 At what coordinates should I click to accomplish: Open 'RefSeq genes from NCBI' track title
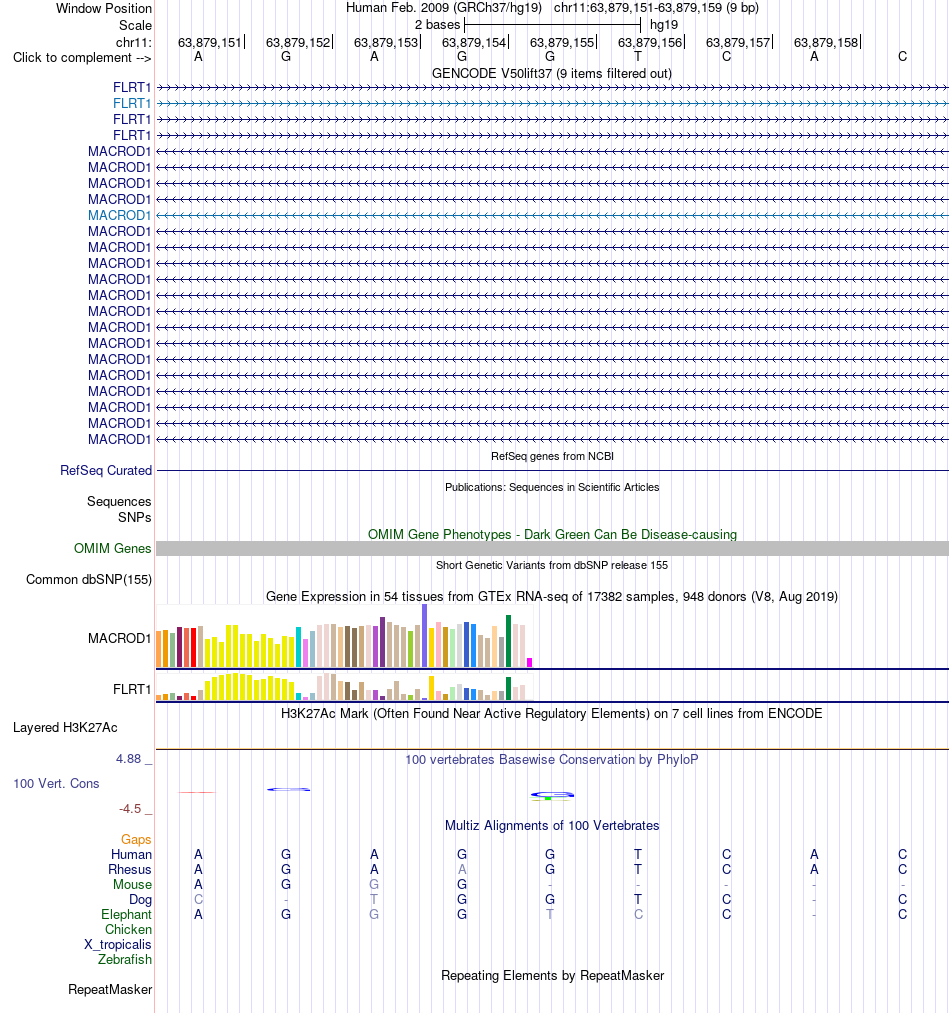click(552, 456)
